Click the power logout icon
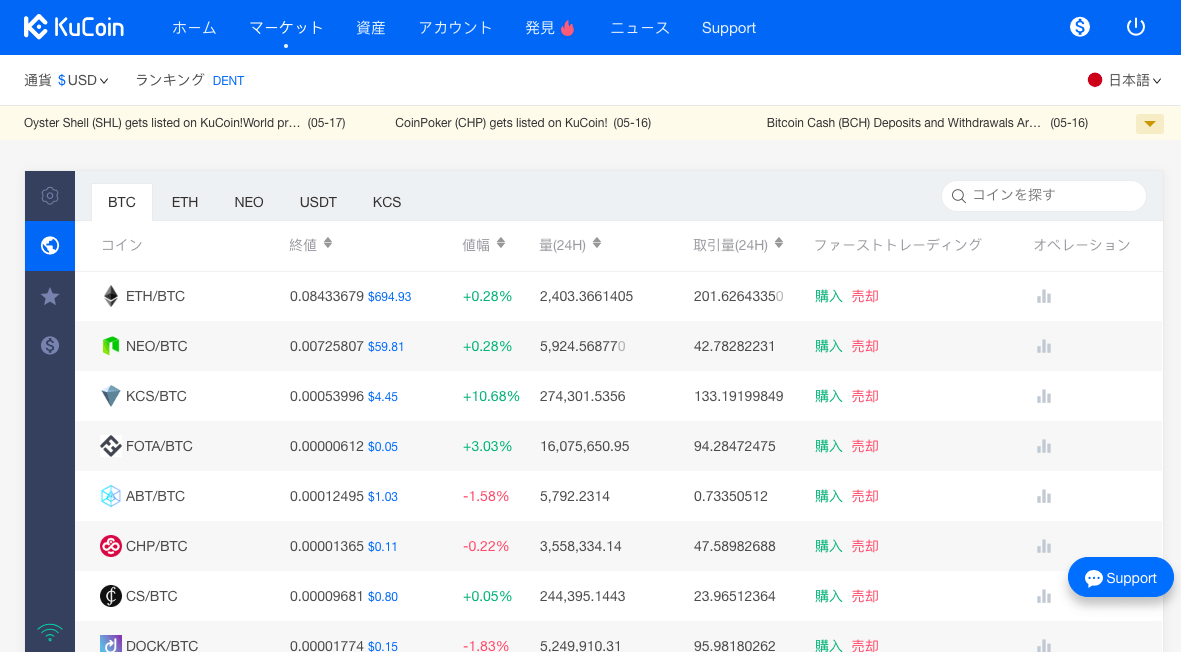The width and height of the screenshot is (1181, 652). pyautogui.click(x=1136, y=27)
